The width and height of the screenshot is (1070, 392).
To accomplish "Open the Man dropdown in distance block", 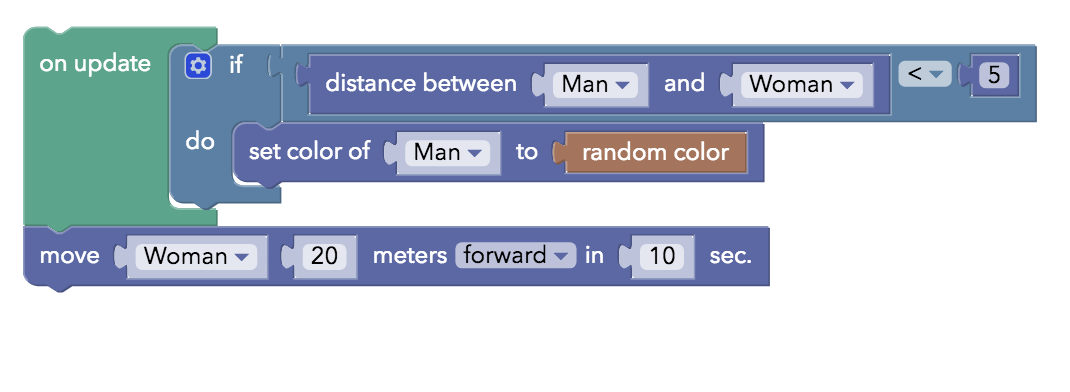I will 595,85.
